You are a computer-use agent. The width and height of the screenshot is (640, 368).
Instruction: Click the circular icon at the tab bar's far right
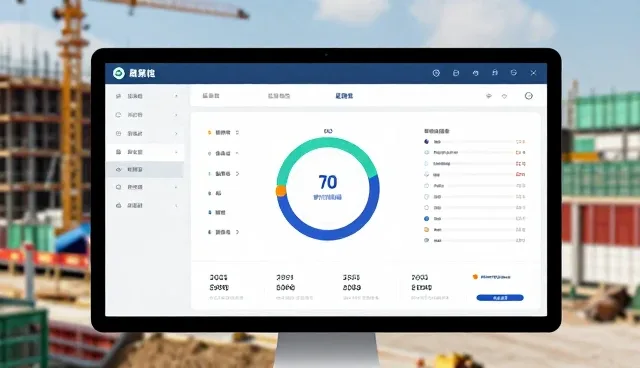pyautogui.click(x=529, y=96)
